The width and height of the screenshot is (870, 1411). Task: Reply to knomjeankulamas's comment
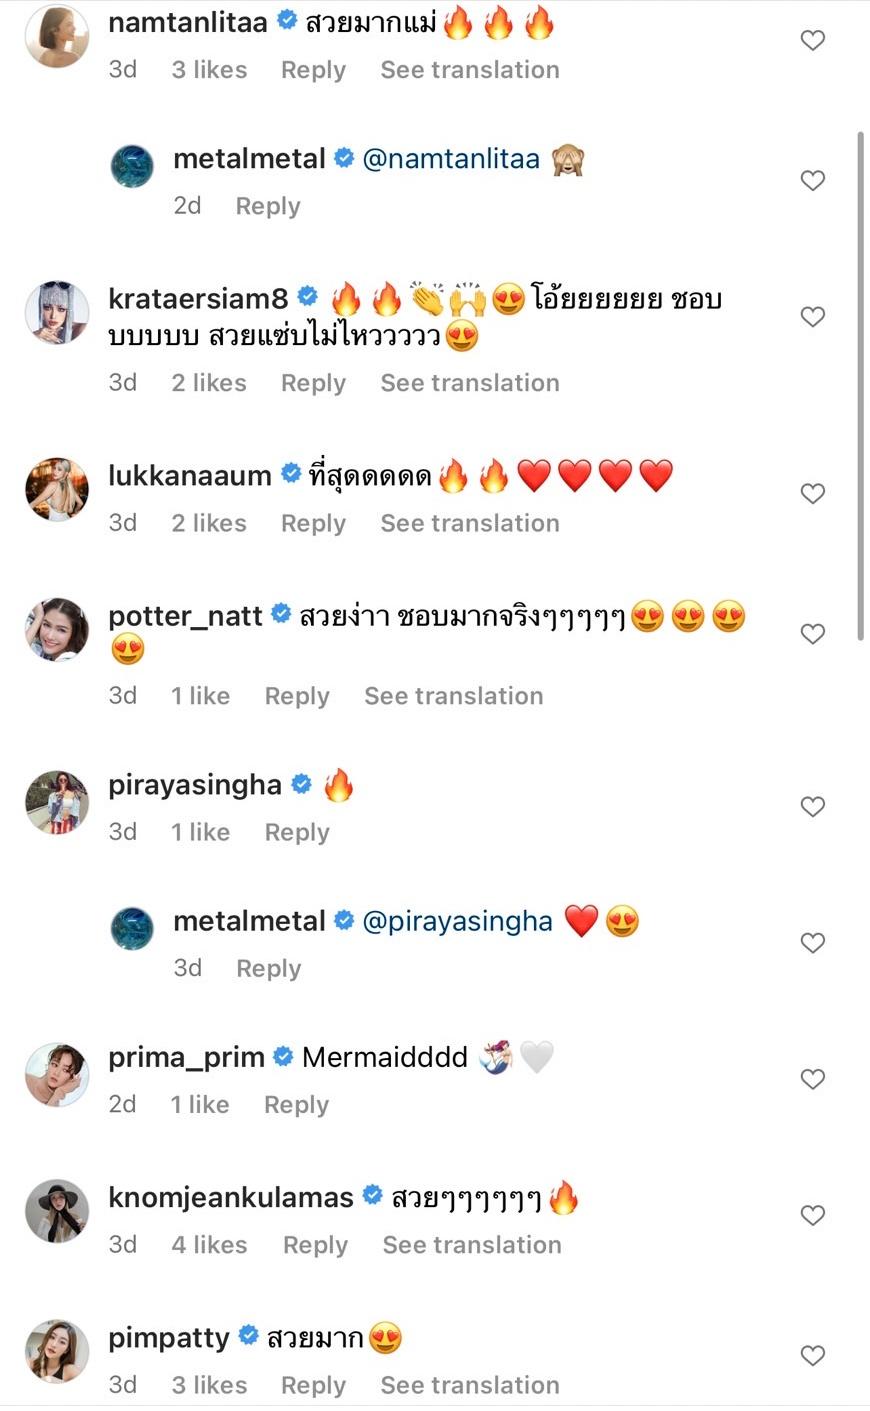click(x=315, y=1245)
